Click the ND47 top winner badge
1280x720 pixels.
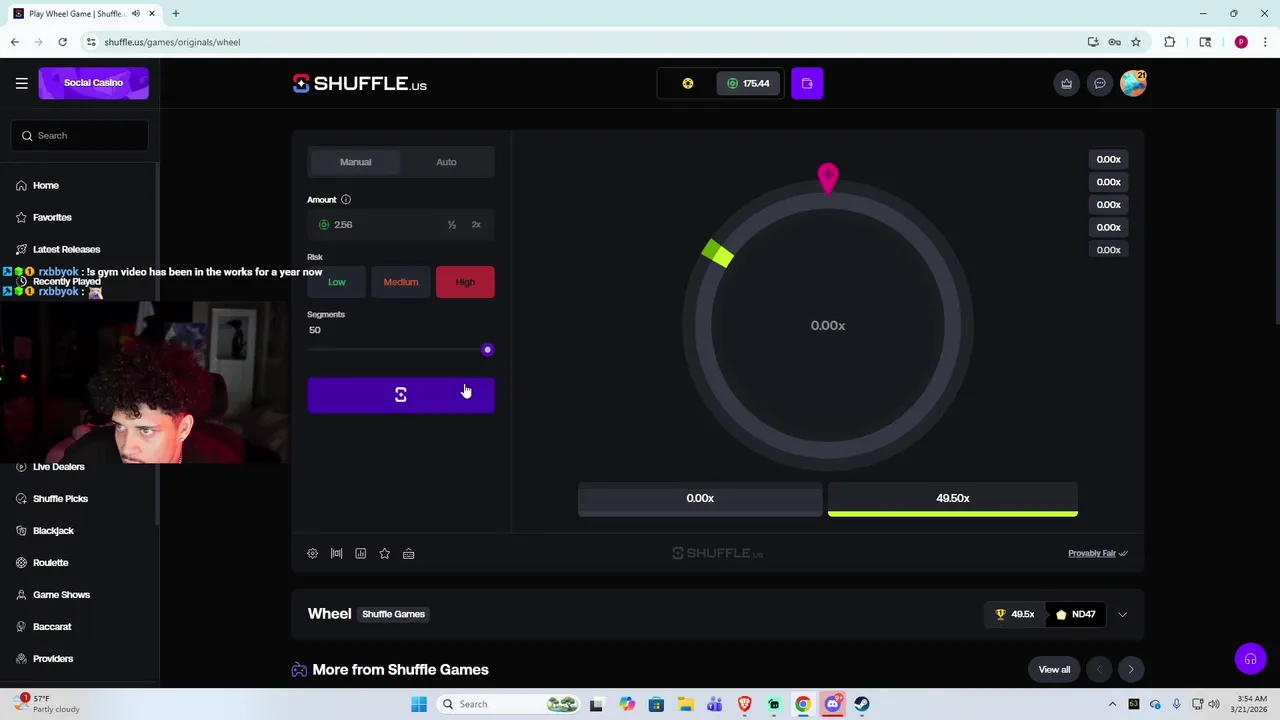[x=1076, y=615]
